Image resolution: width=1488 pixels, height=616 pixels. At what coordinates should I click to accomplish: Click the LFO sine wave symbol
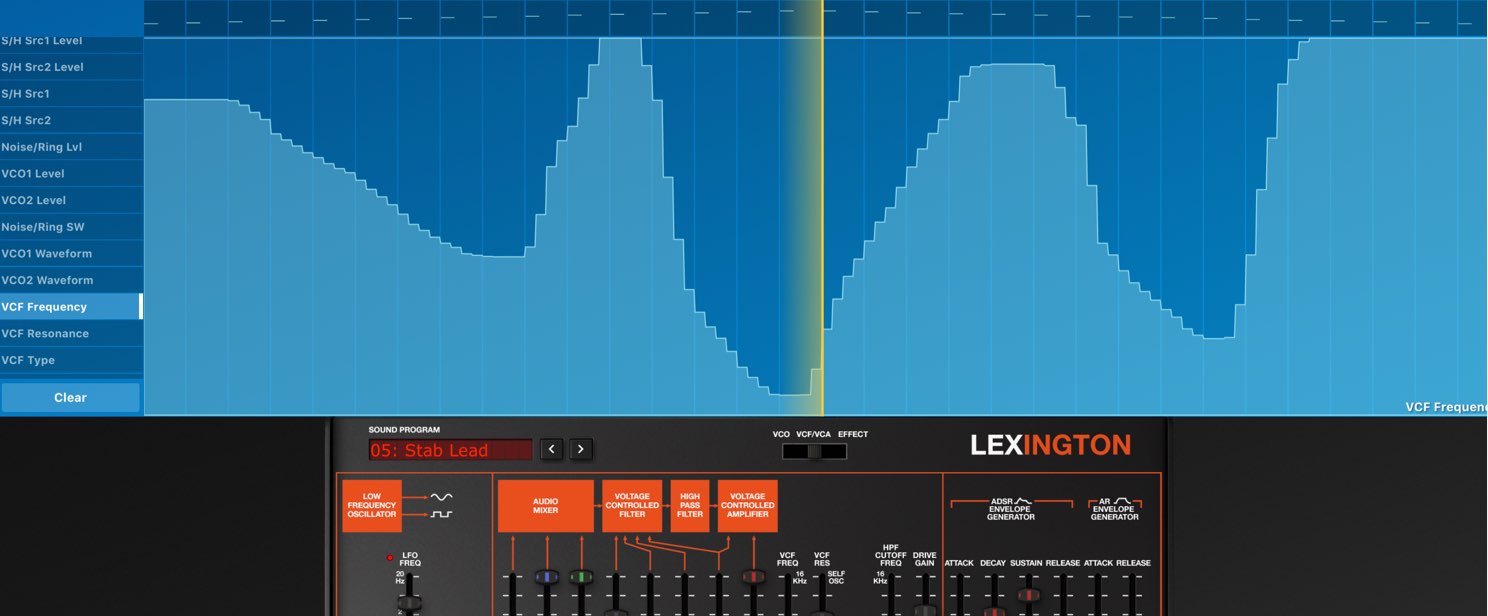(441, 496)
